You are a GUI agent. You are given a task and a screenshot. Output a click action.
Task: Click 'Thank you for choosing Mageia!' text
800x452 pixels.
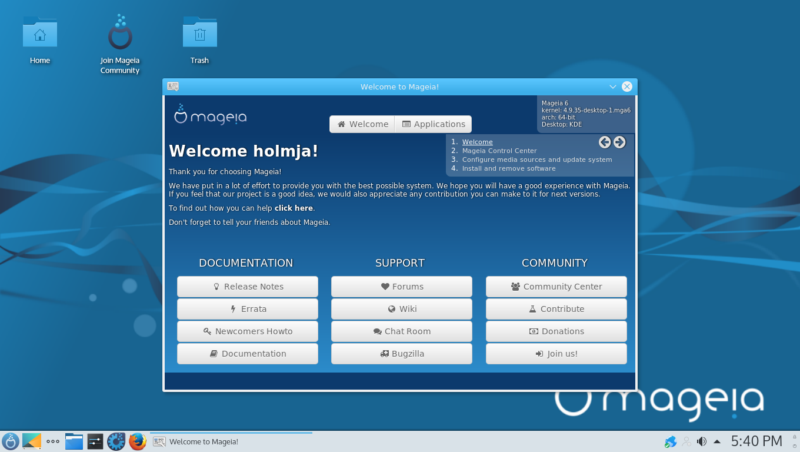click(x=225, y=171)
